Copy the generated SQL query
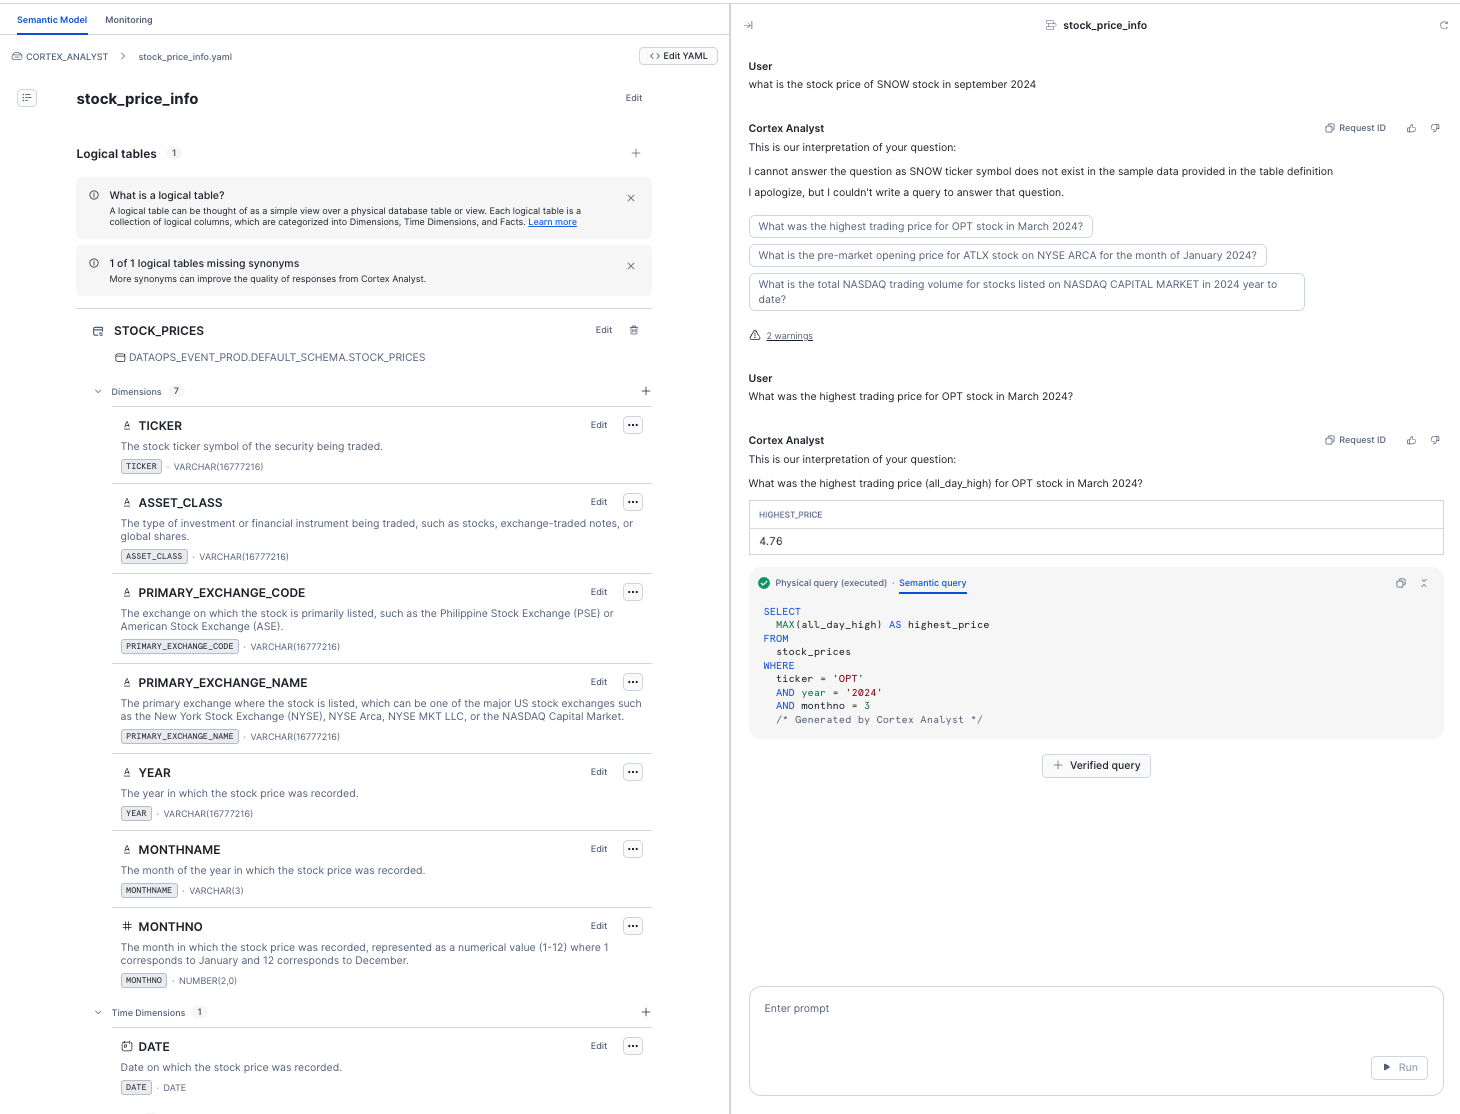The width and height of the screenshot is (1460, 1114). pyautogui.click(x=1401, y=583)
